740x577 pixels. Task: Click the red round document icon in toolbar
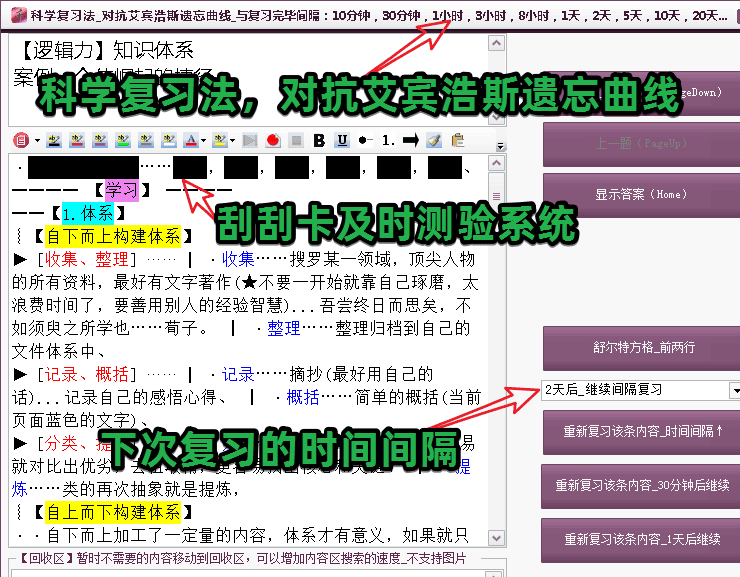click(x=21, y=140)
